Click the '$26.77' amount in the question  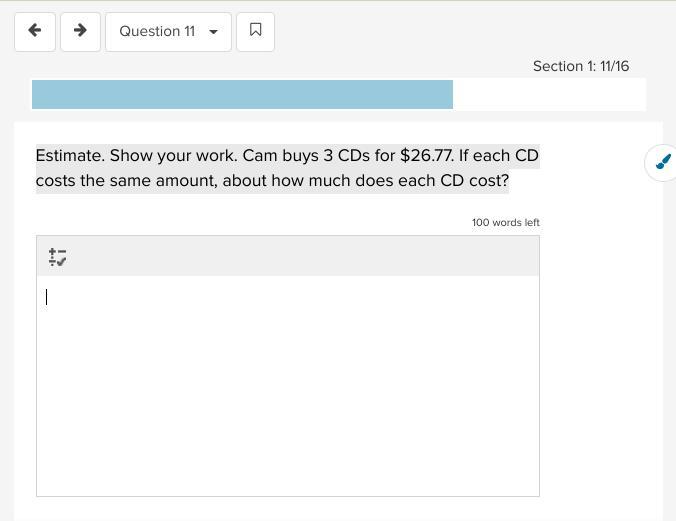pos(426,156)
